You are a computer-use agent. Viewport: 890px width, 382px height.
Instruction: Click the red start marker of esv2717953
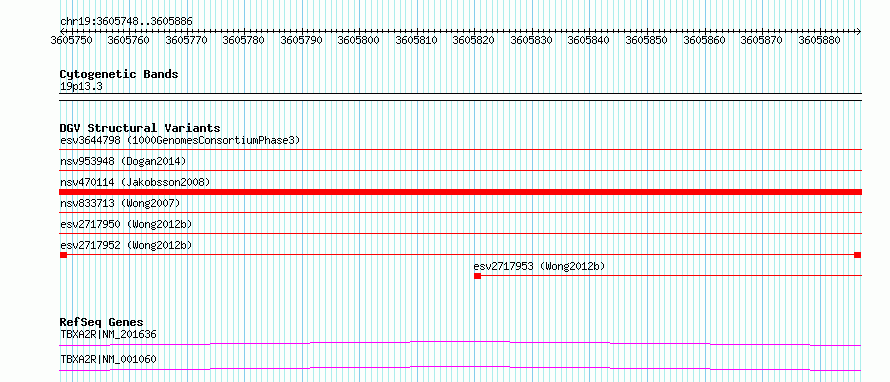pyautogui.click(x=477, y=276)
